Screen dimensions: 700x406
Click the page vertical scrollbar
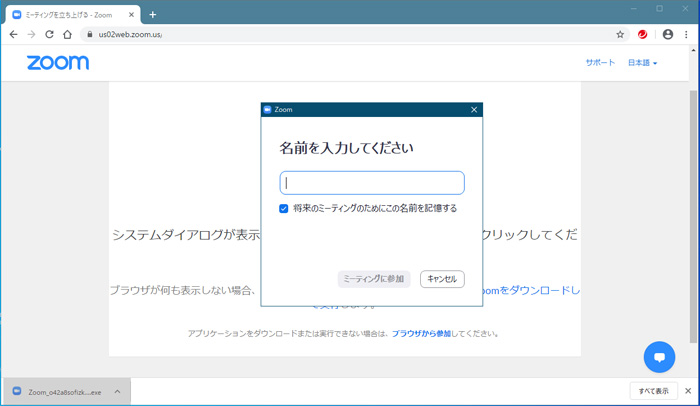click(x=693, y=217)
